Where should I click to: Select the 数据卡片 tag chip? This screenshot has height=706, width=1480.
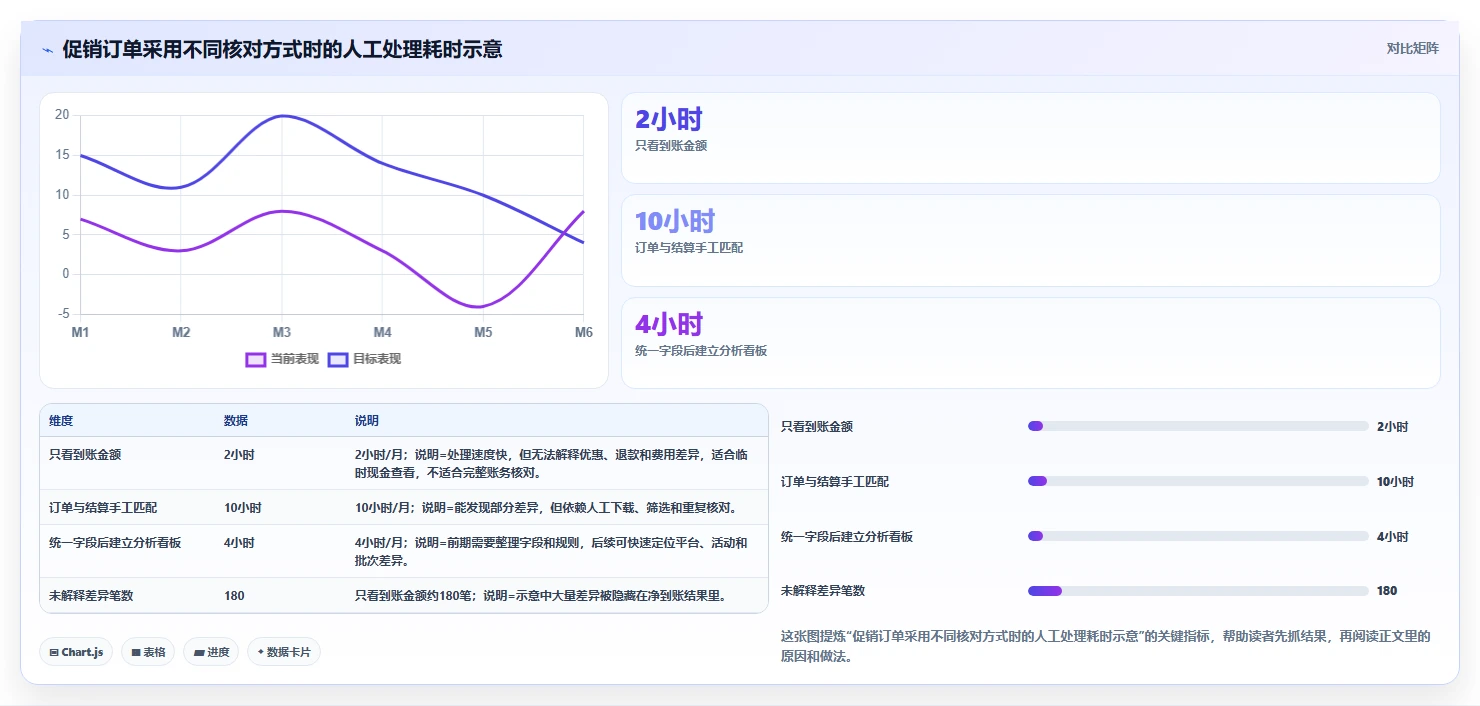tap(284, 652)
